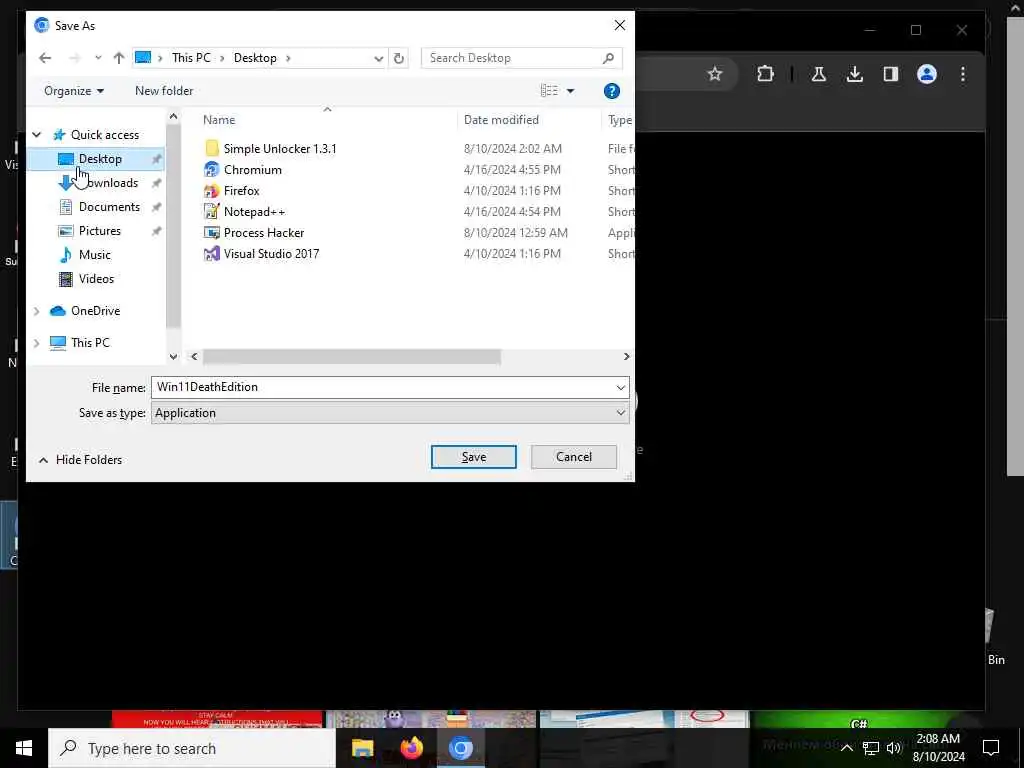Open browser Extensions puzzle icon

click(x=765, y=74)
